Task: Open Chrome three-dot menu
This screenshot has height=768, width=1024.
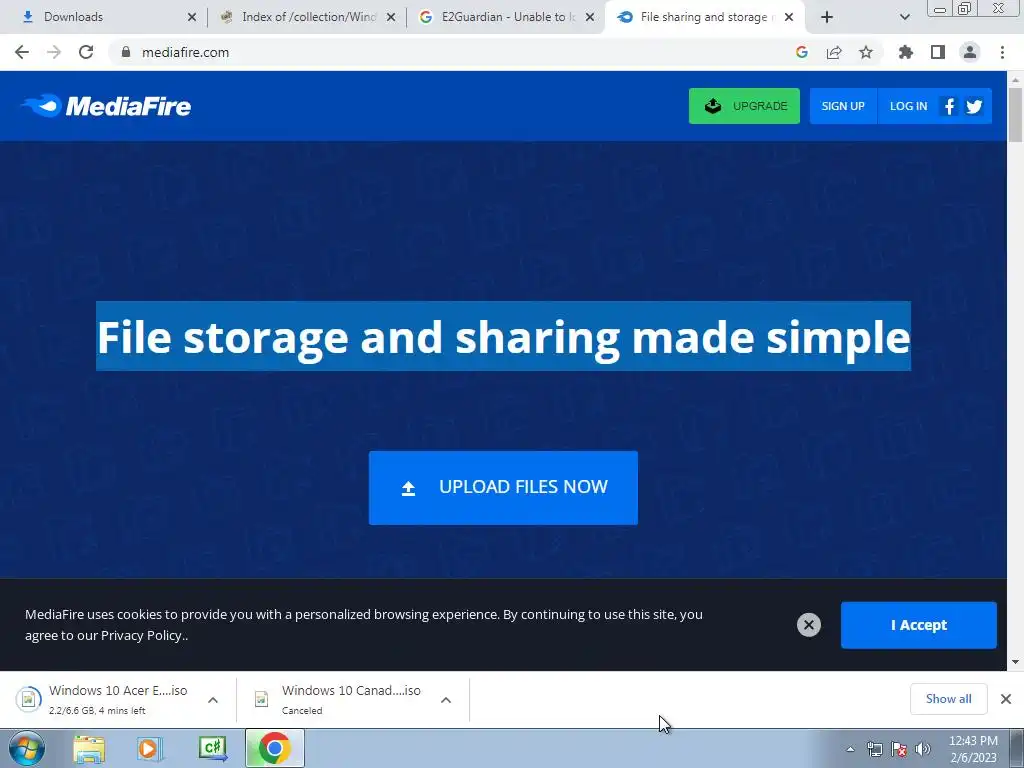Action: point(1002,52)
